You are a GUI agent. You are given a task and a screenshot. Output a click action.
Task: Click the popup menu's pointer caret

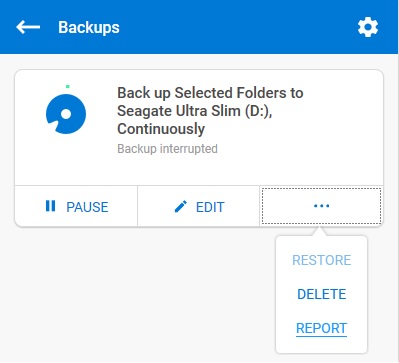[319, 232]
